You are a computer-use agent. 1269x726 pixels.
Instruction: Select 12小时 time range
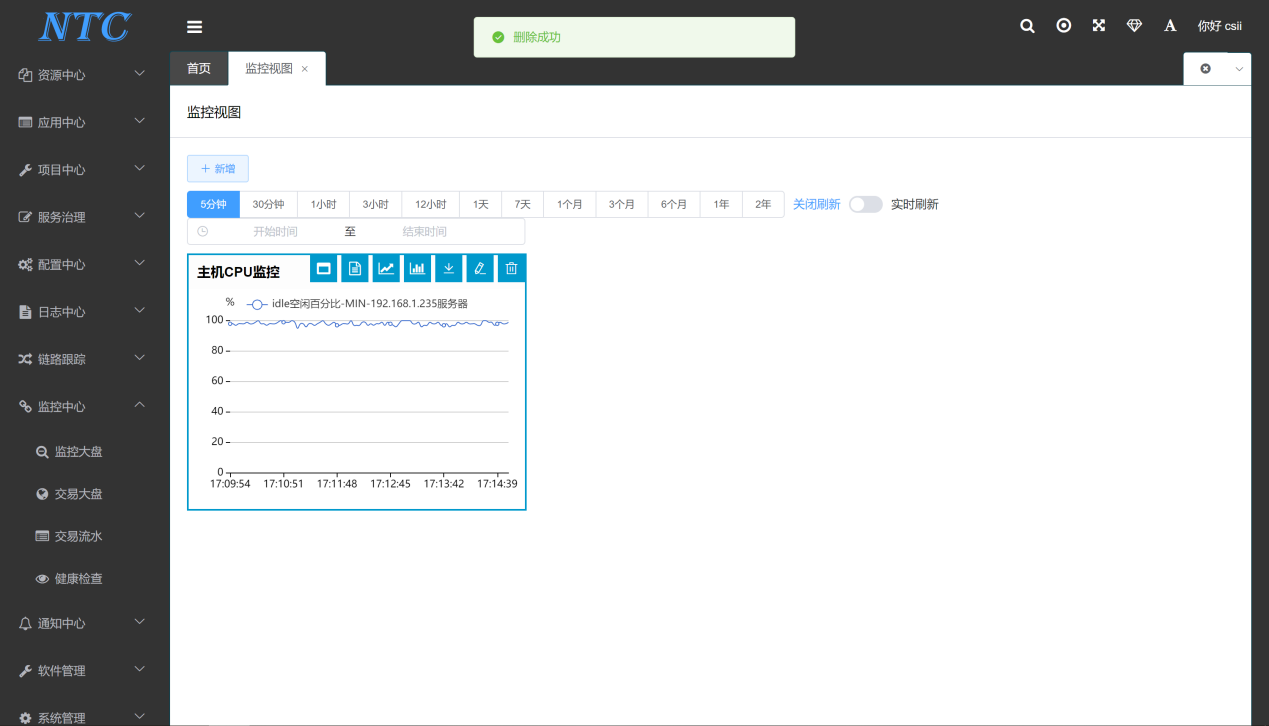coord(431,204)
